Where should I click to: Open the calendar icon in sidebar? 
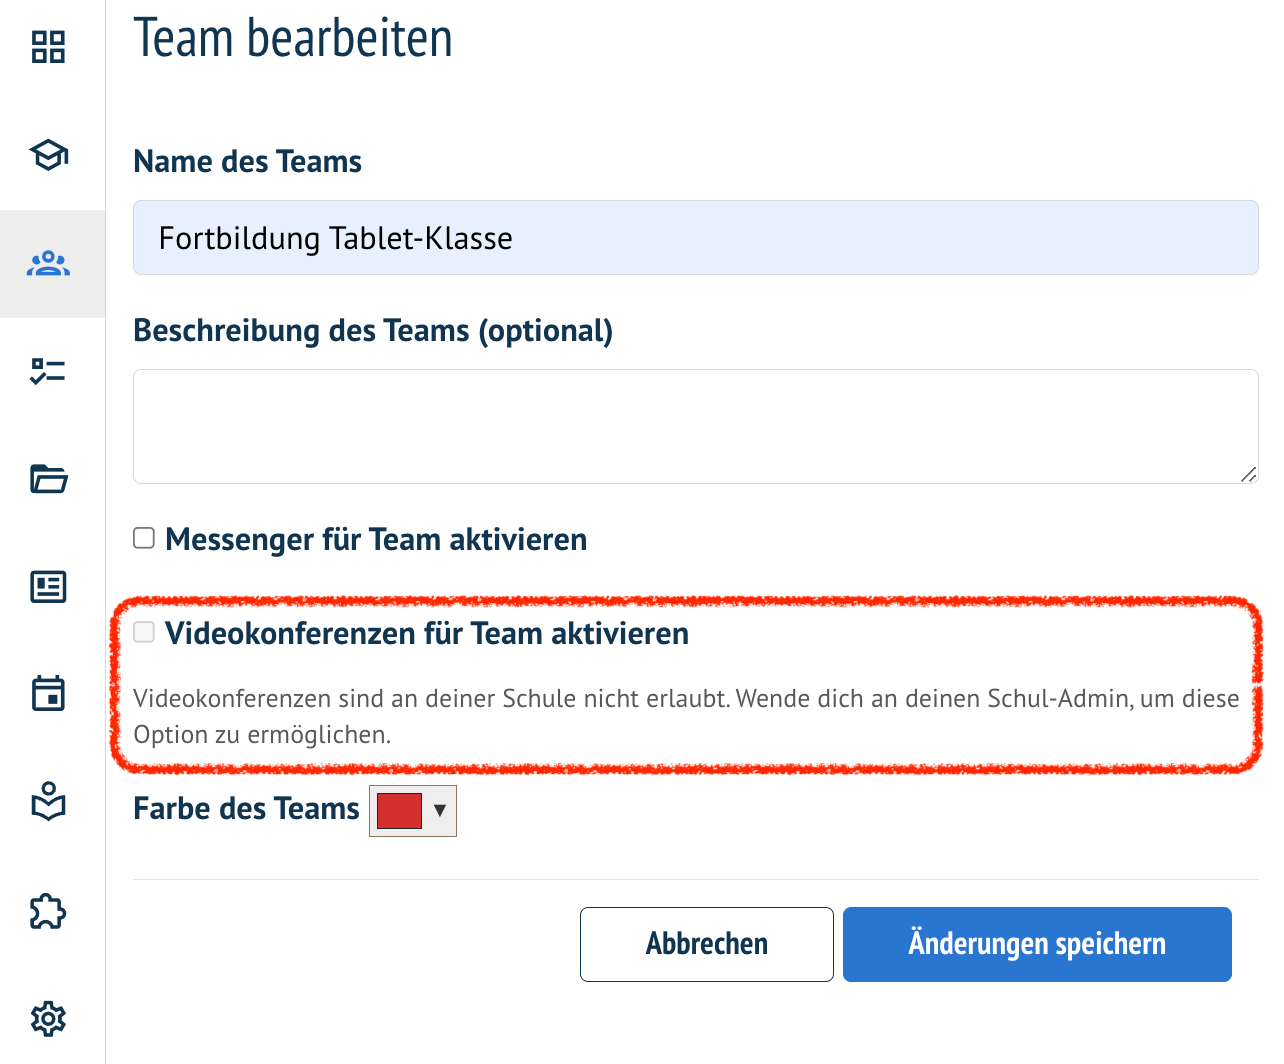tap(48, 693)
